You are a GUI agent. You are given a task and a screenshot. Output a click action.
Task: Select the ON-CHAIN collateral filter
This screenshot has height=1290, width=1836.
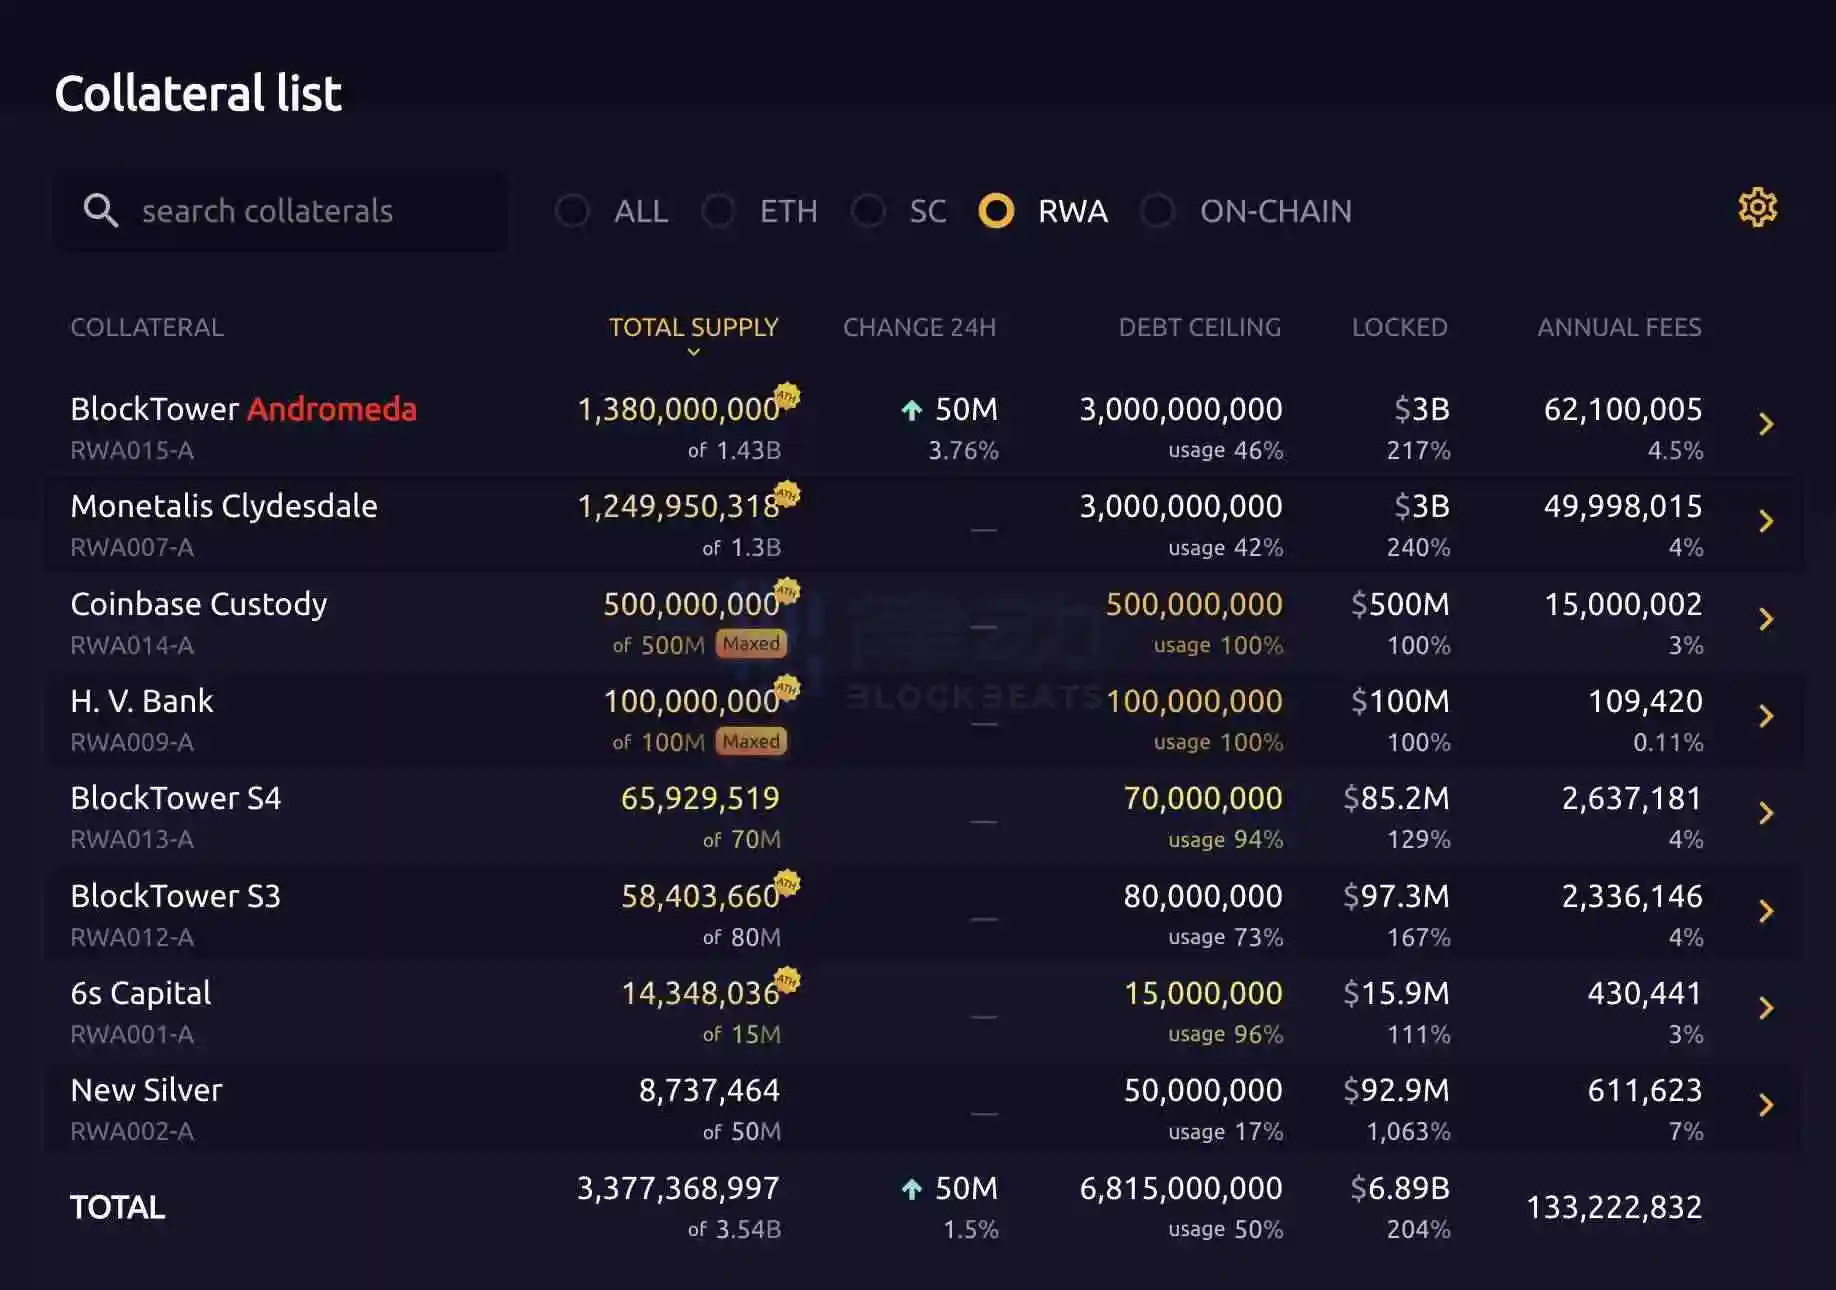point(1158,211)
